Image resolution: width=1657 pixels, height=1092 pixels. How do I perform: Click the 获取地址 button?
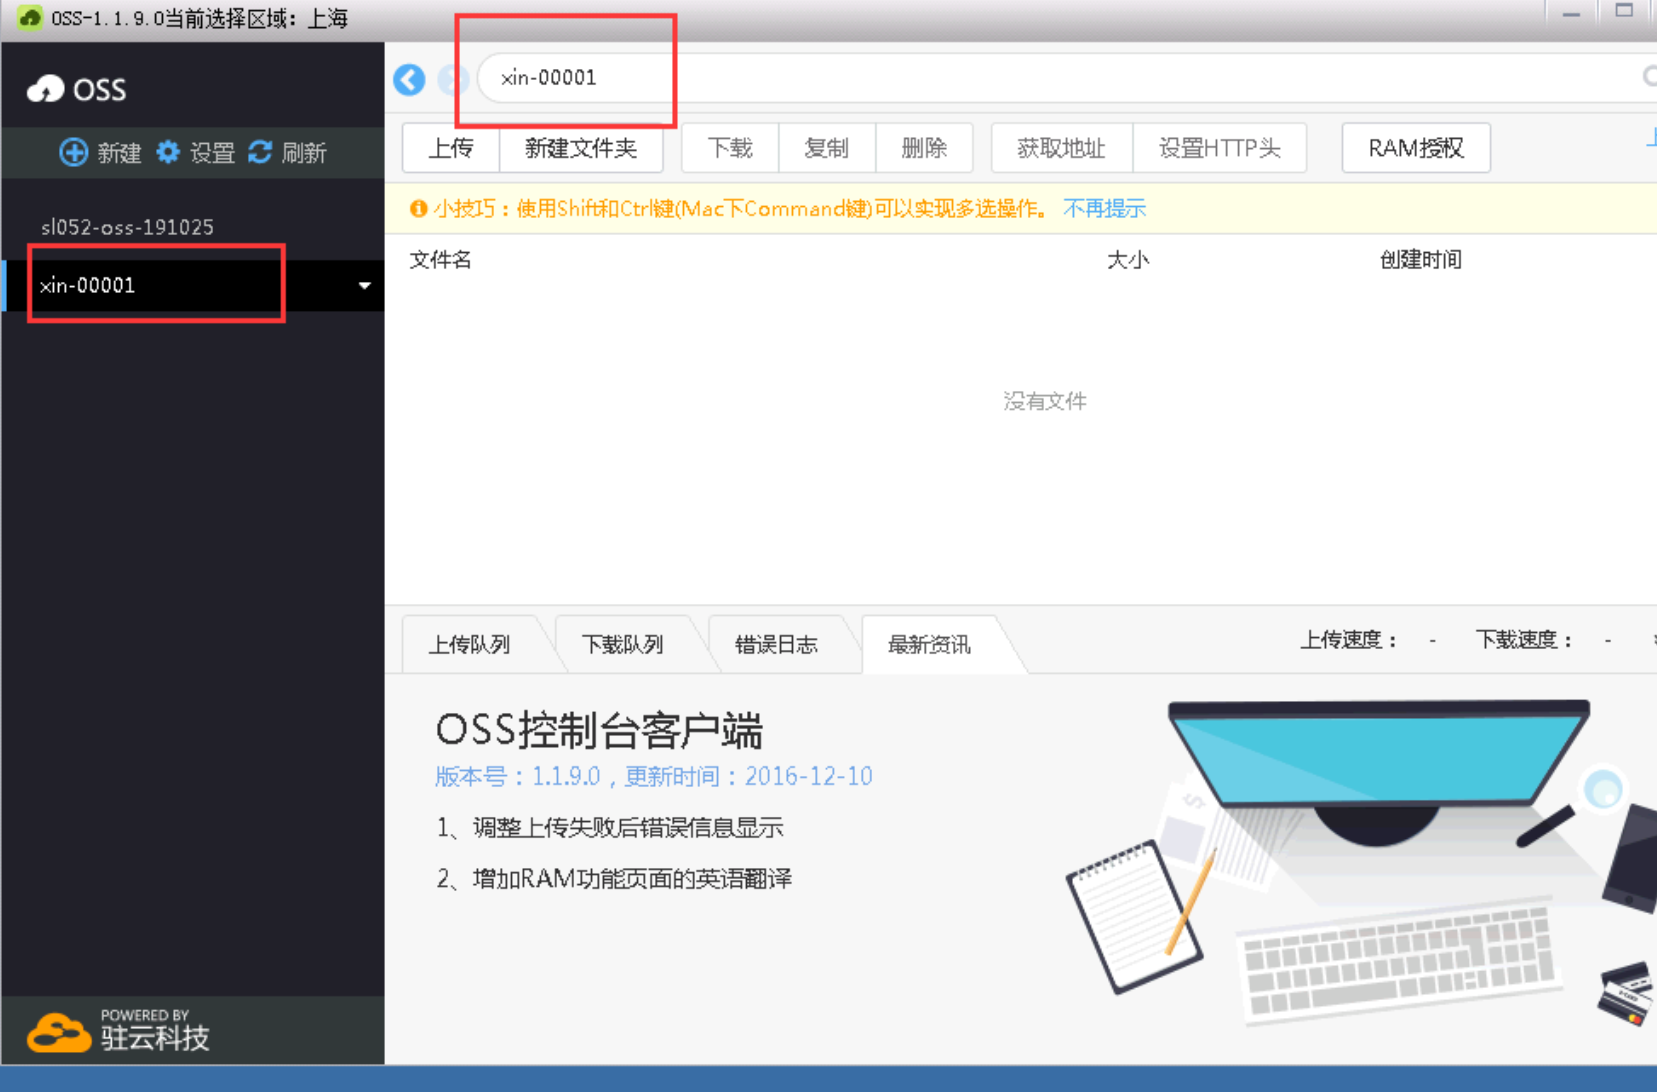1061,148
